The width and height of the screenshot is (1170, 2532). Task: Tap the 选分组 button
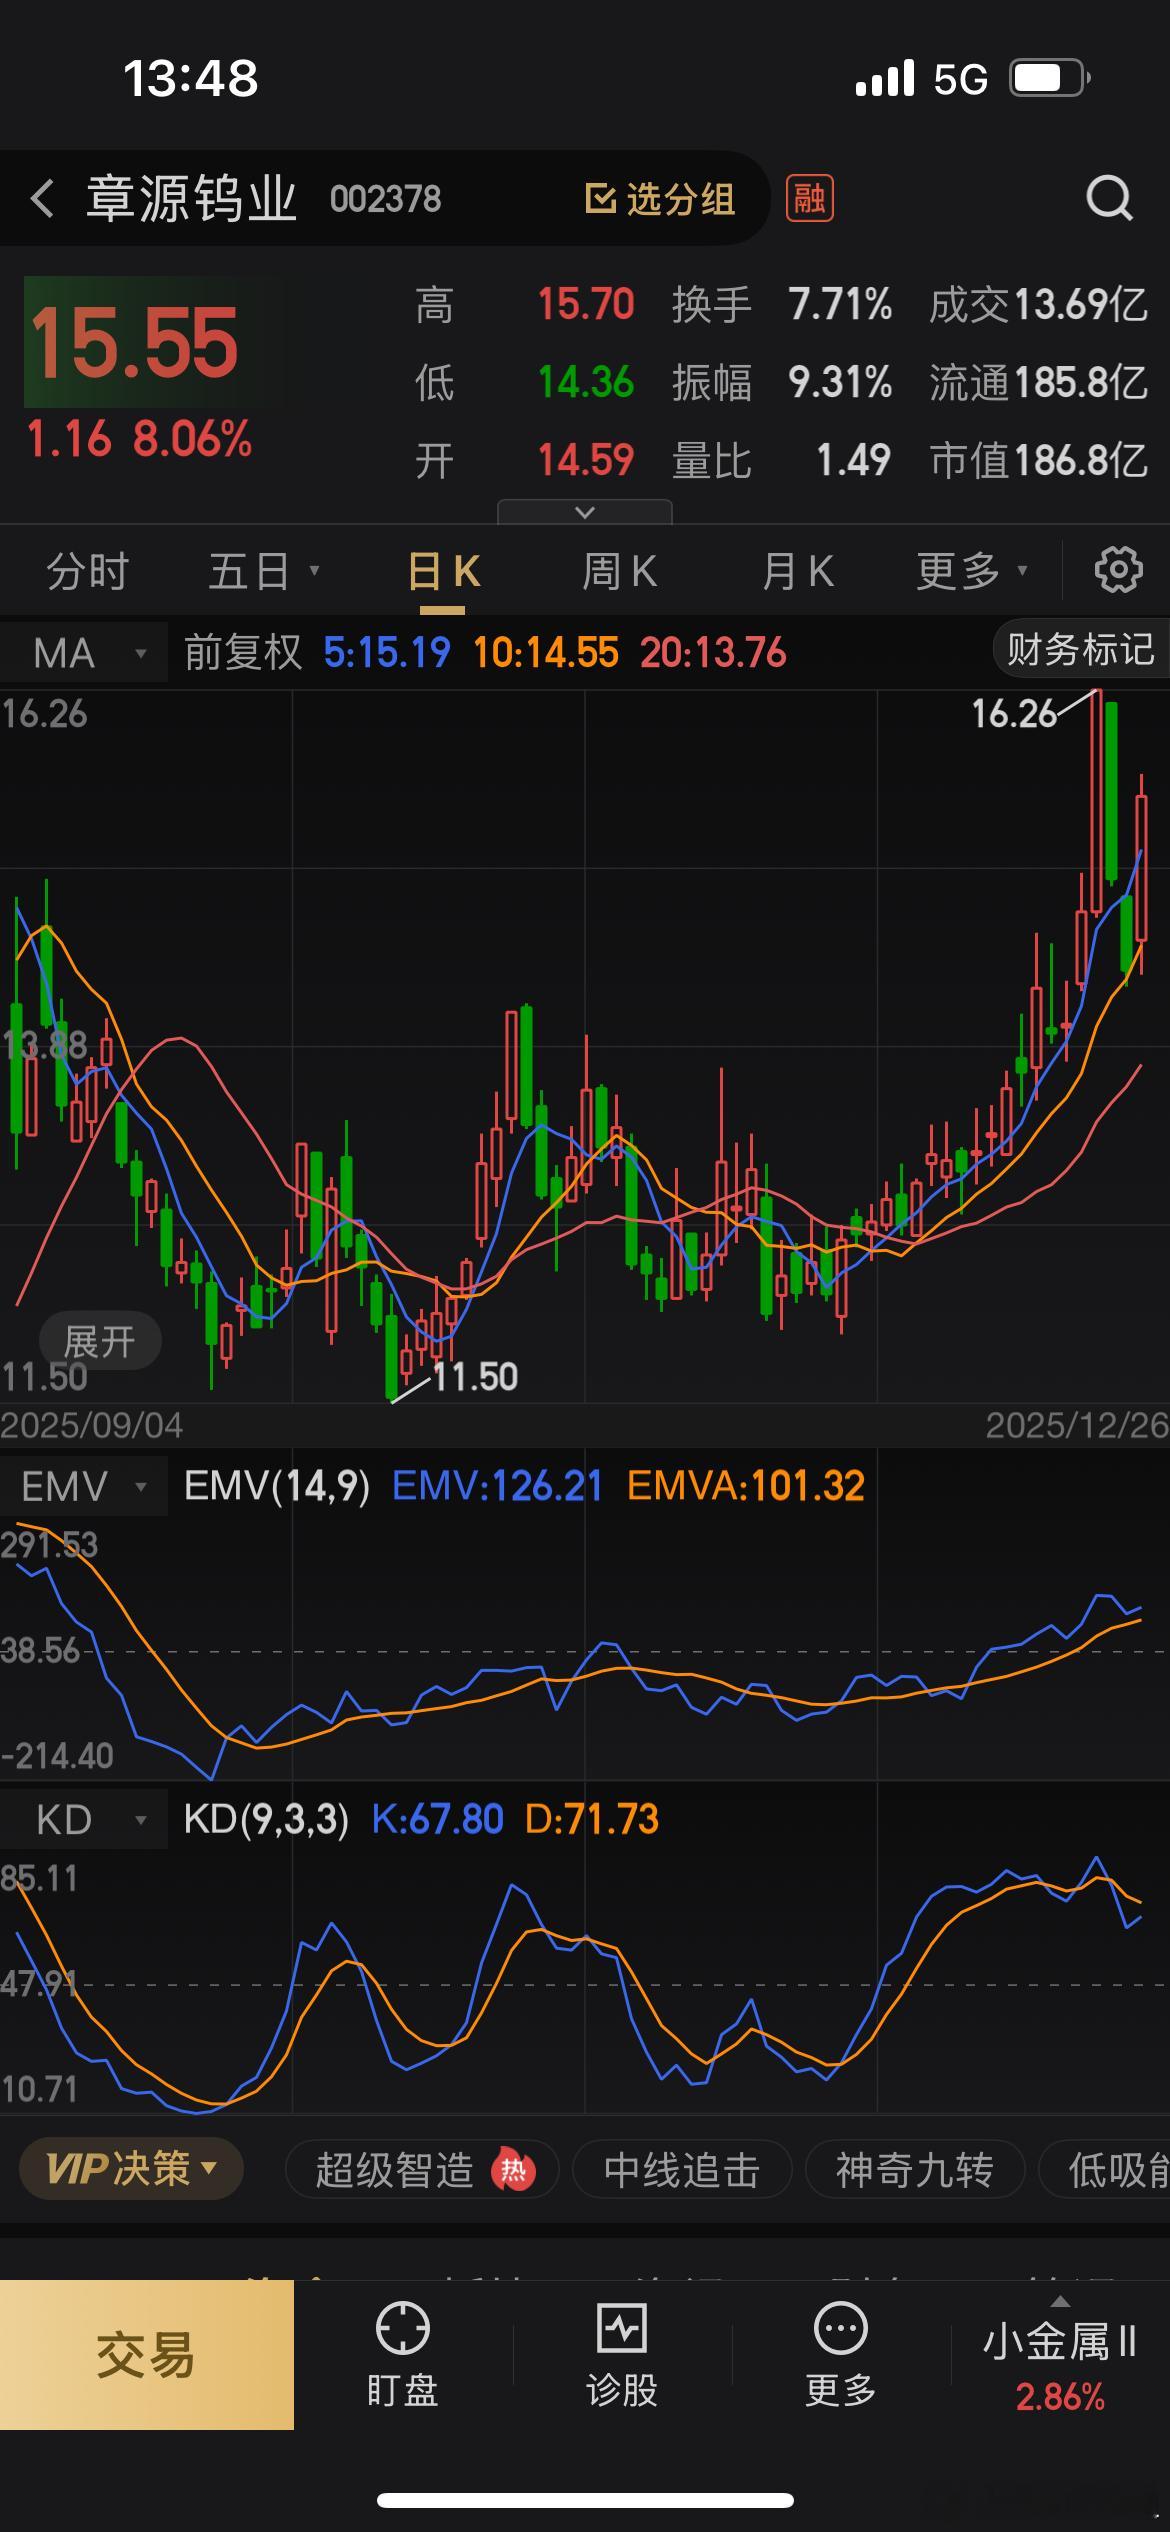[660, 199]
